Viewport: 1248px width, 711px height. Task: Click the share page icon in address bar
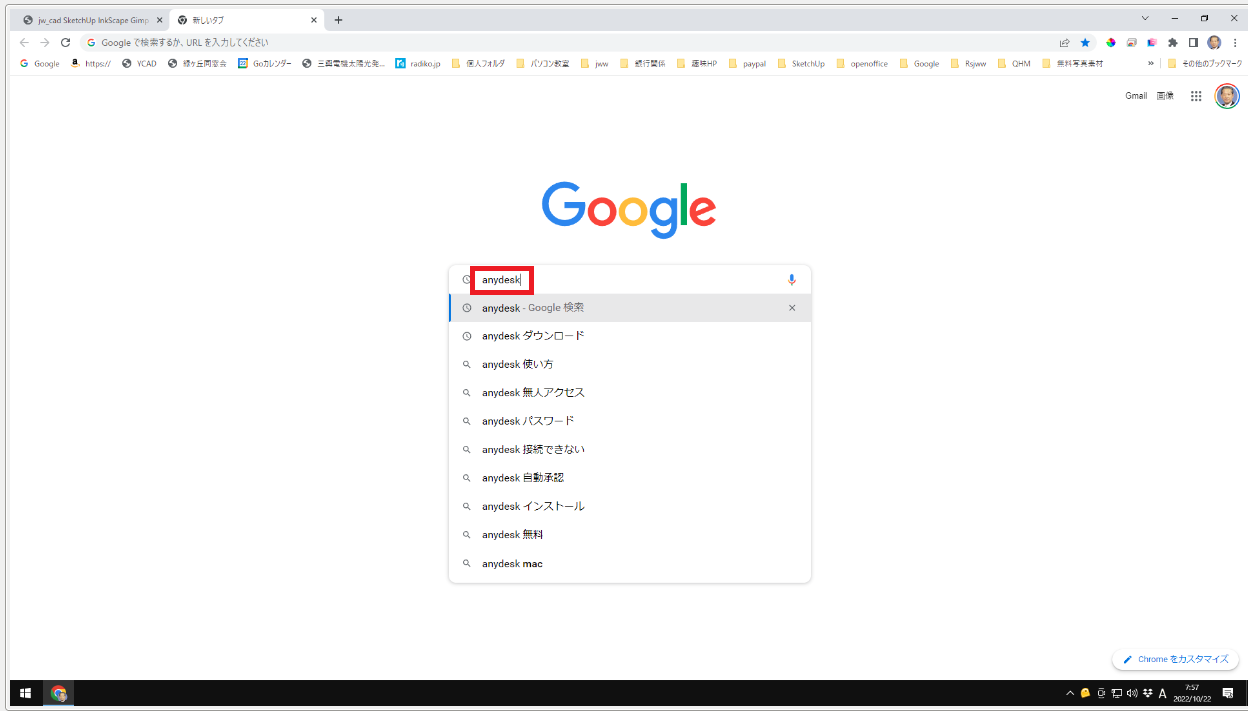point(1065,43)
